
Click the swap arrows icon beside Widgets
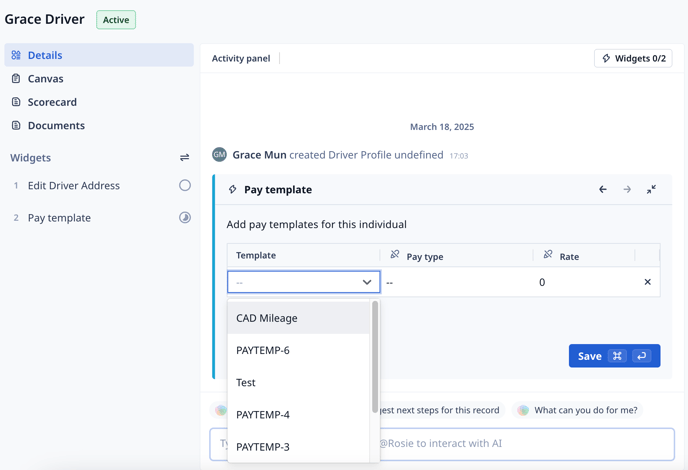pyautogui.click(x=184, y=158)
